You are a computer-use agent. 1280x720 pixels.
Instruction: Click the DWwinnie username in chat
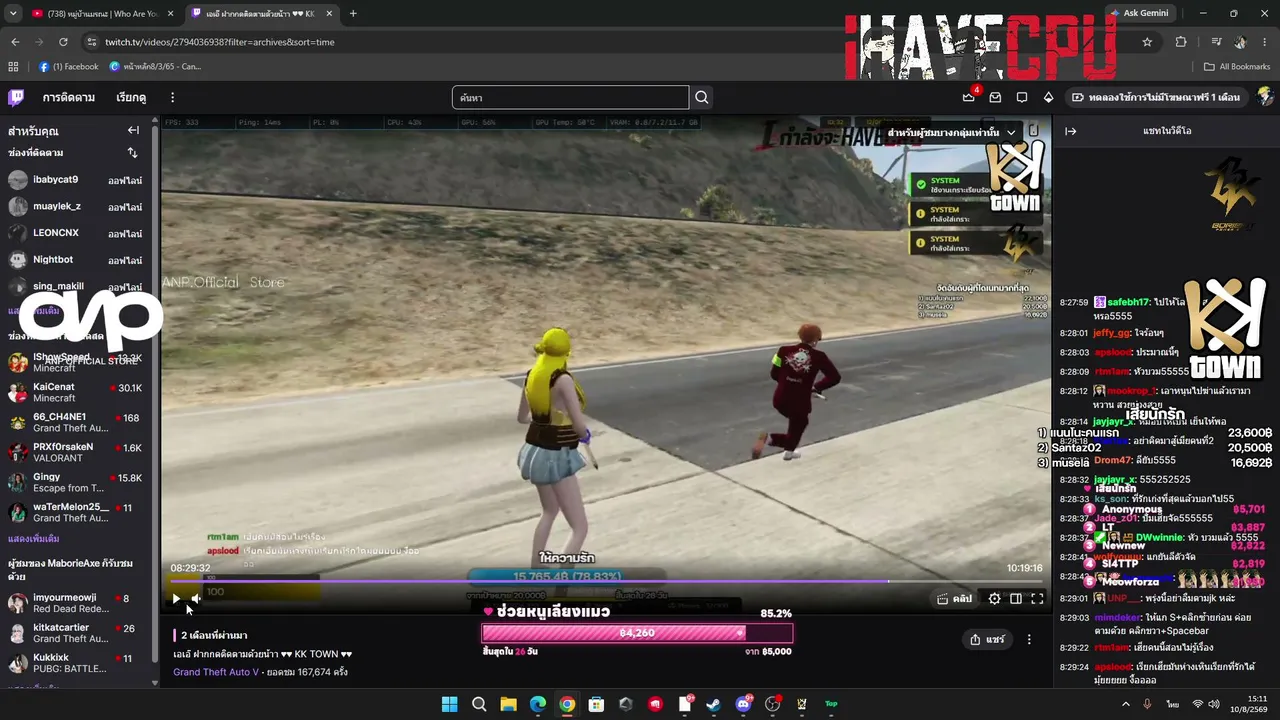pos(1157,538)
